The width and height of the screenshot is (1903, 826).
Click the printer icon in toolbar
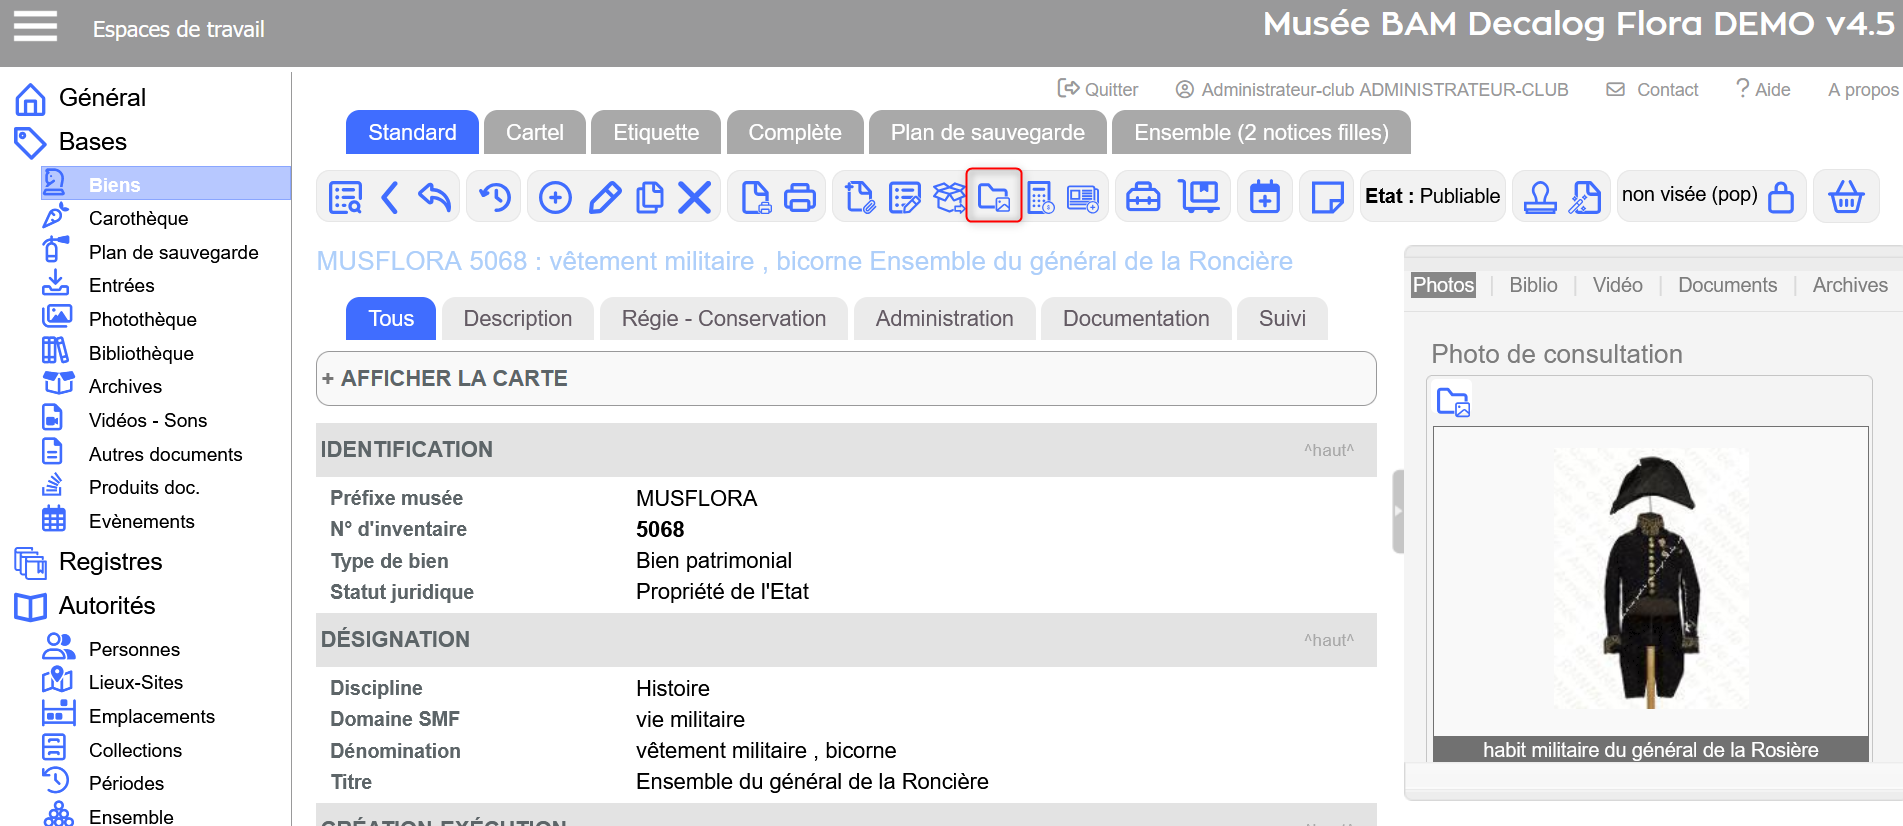799,197
